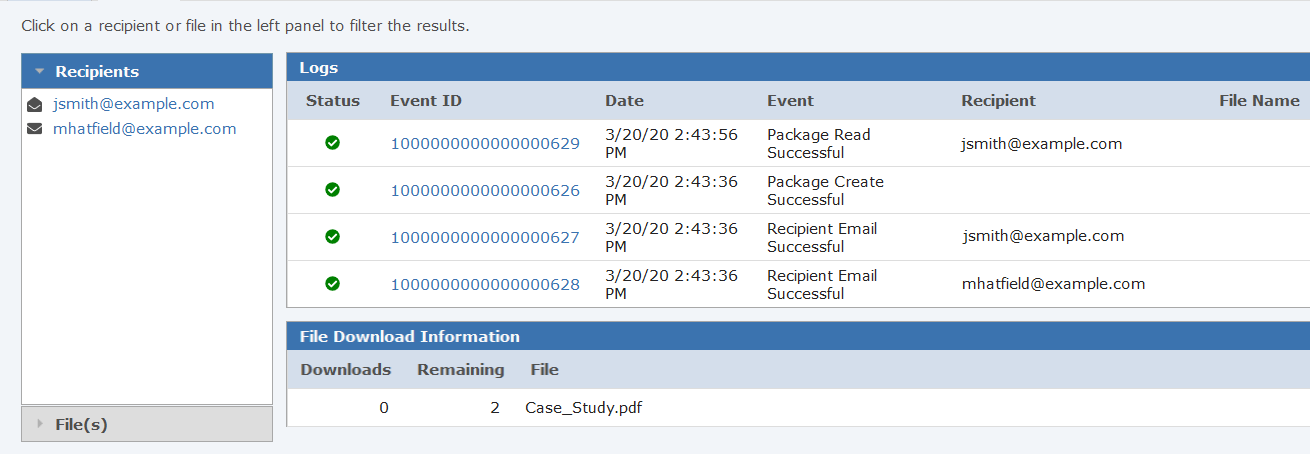Viewport: 1310px width, 454px height.
Task: Open event ID 1000000000000000628
Action: (x=485, y=284)
